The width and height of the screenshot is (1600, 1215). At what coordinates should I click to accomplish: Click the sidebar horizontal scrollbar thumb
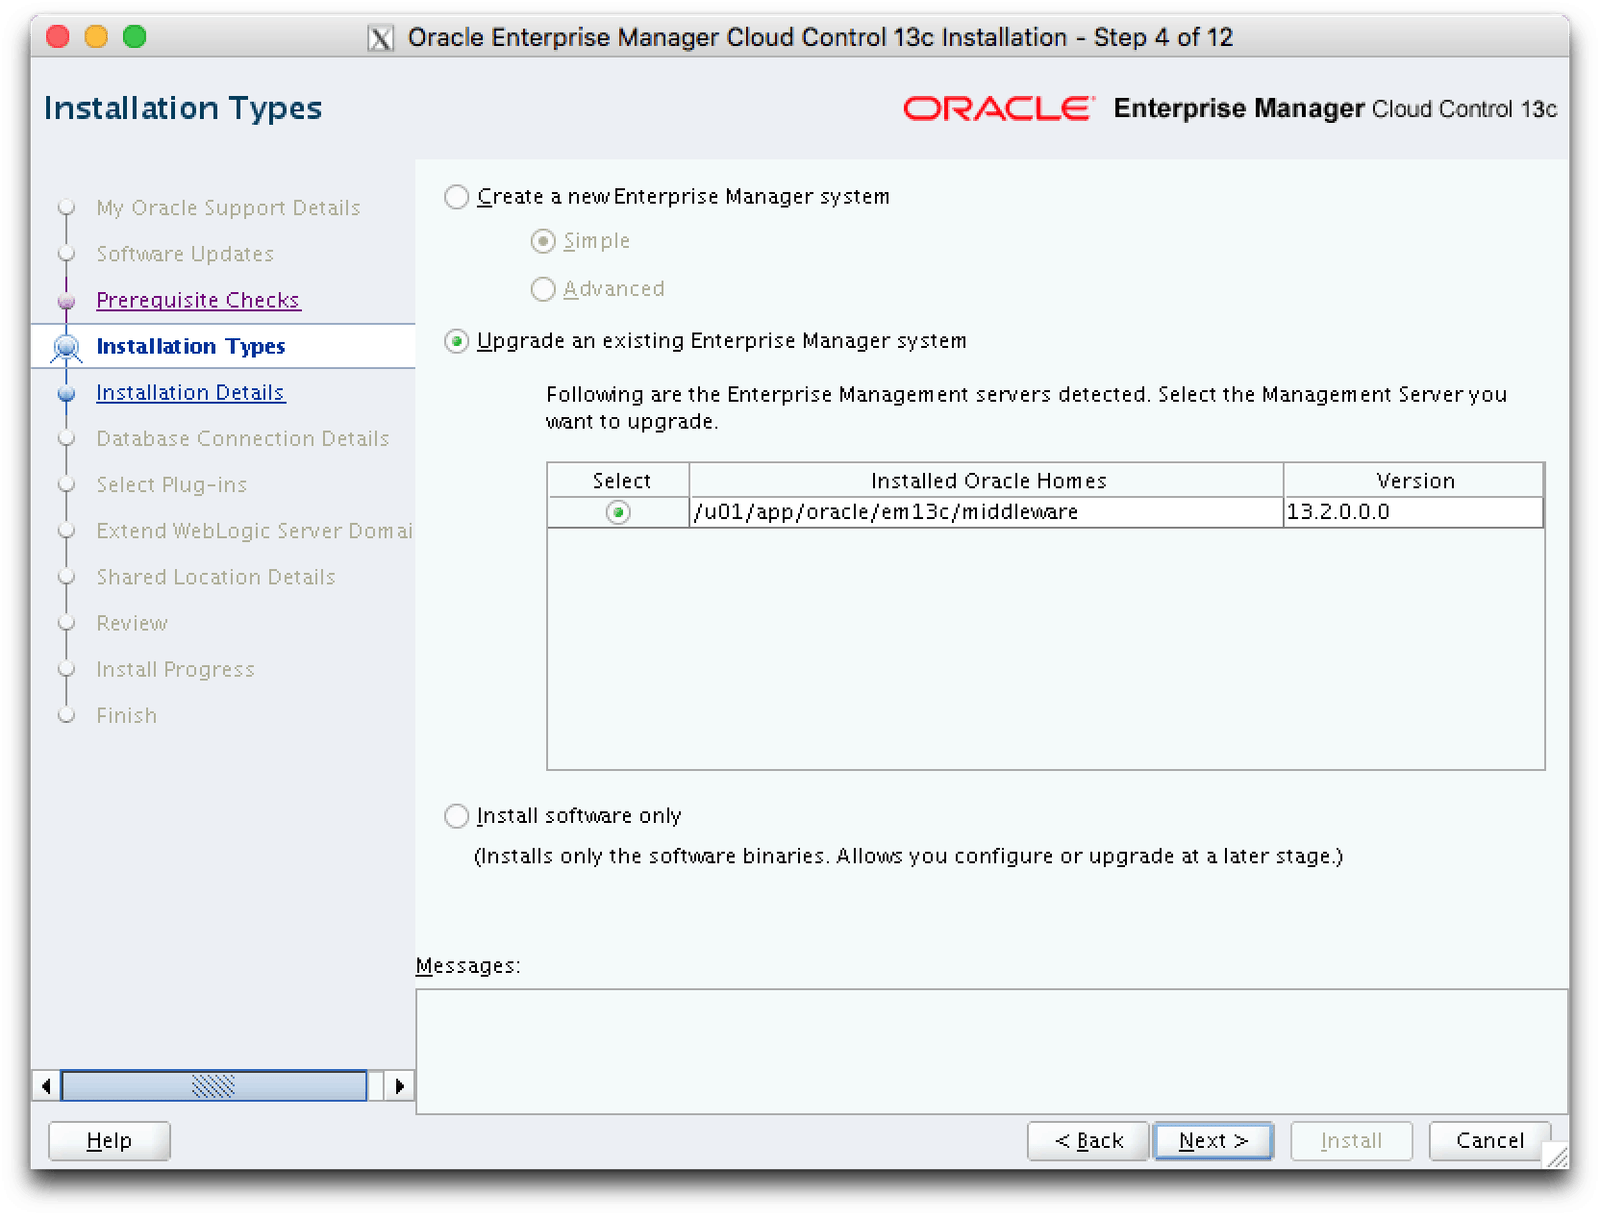(213, 1085)
